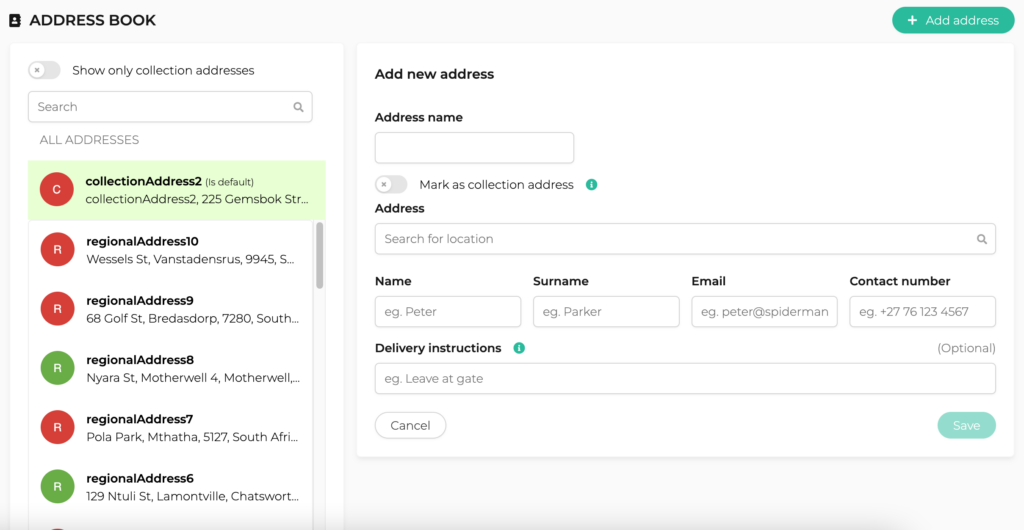Viewport: 1024px width, 530px height.
Task: Click the Wessels St, Vanstadensrus address text
Action: (191, 260)
